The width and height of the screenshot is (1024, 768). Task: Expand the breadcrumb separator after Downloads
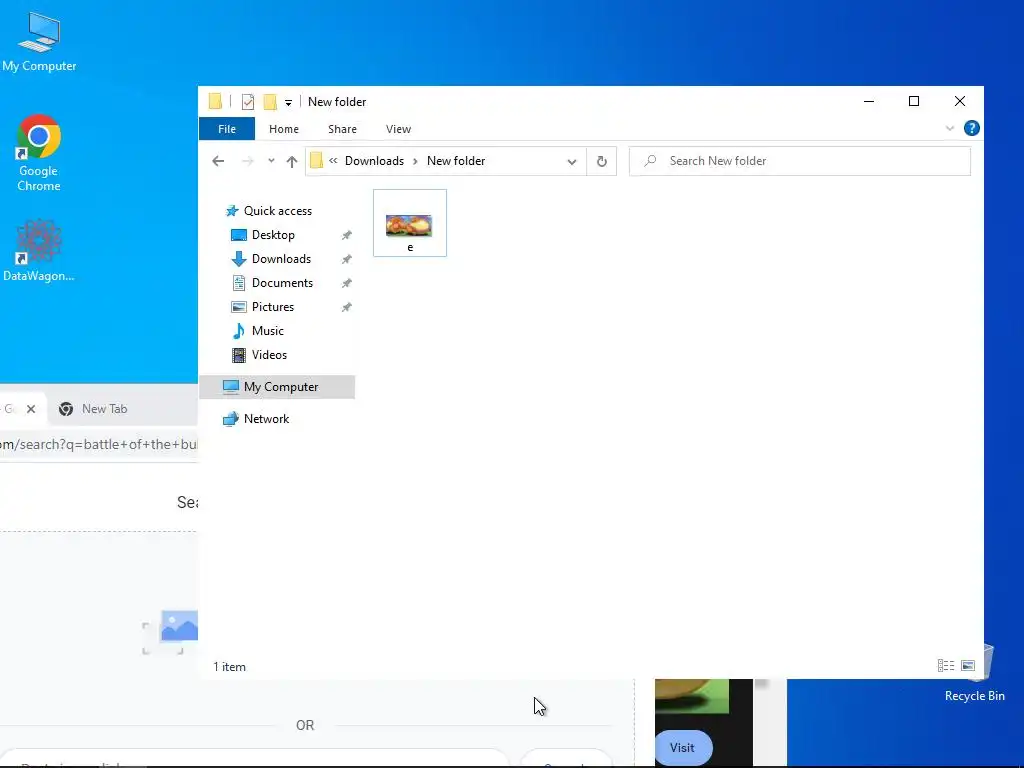click(x=415, y=161)
